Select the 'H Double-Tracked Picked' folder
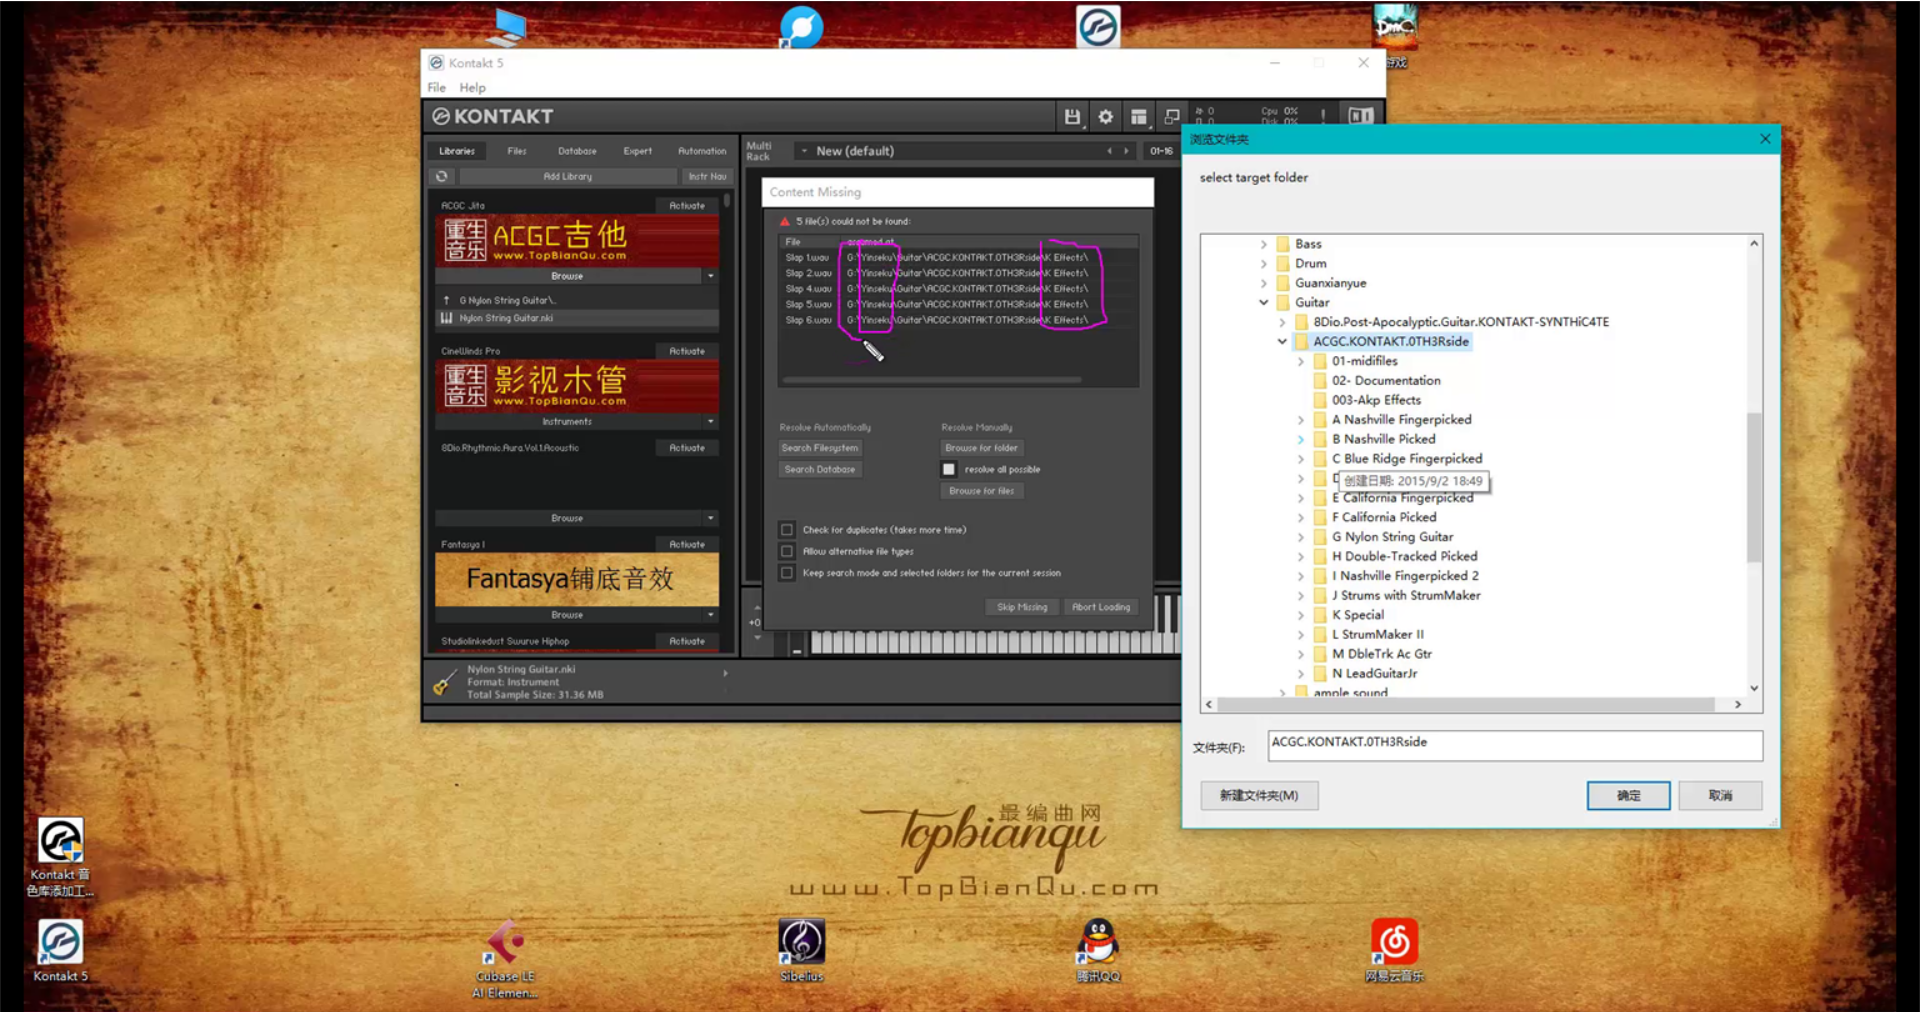The width and height of the screenshot is (1920, 1012). click(x=1404, y=556)
